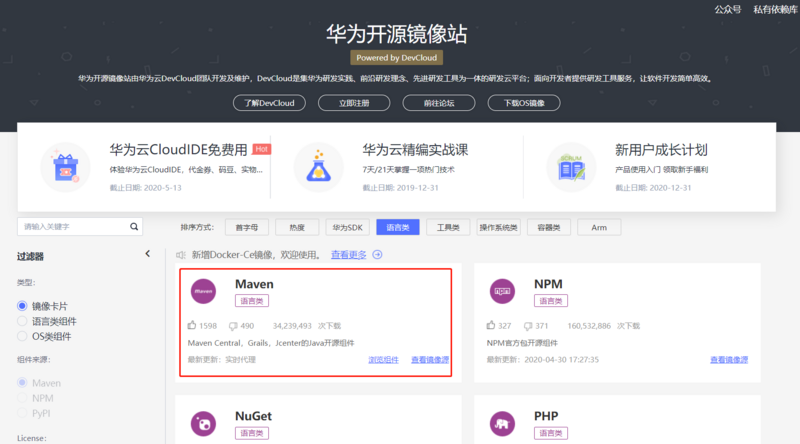Click Maven 语言类 tag

[252, 301]
